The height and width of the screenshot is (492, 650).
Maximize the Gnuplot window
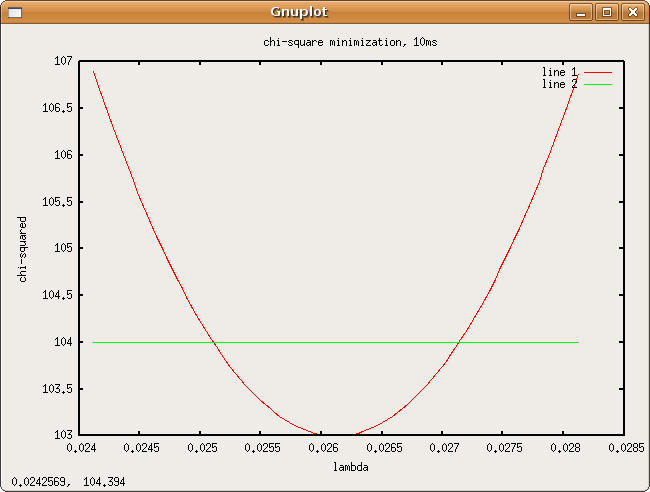606,12
